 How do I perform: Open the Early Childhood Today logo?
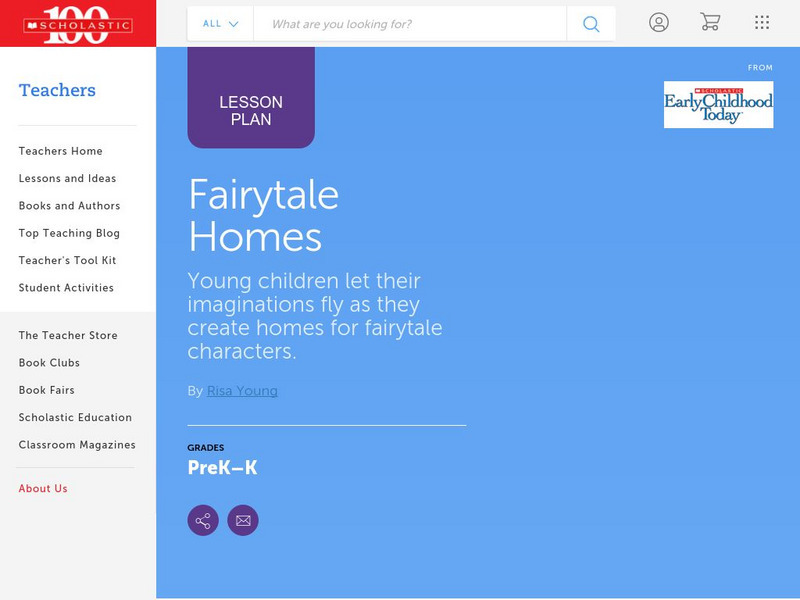tap(718, 105)
